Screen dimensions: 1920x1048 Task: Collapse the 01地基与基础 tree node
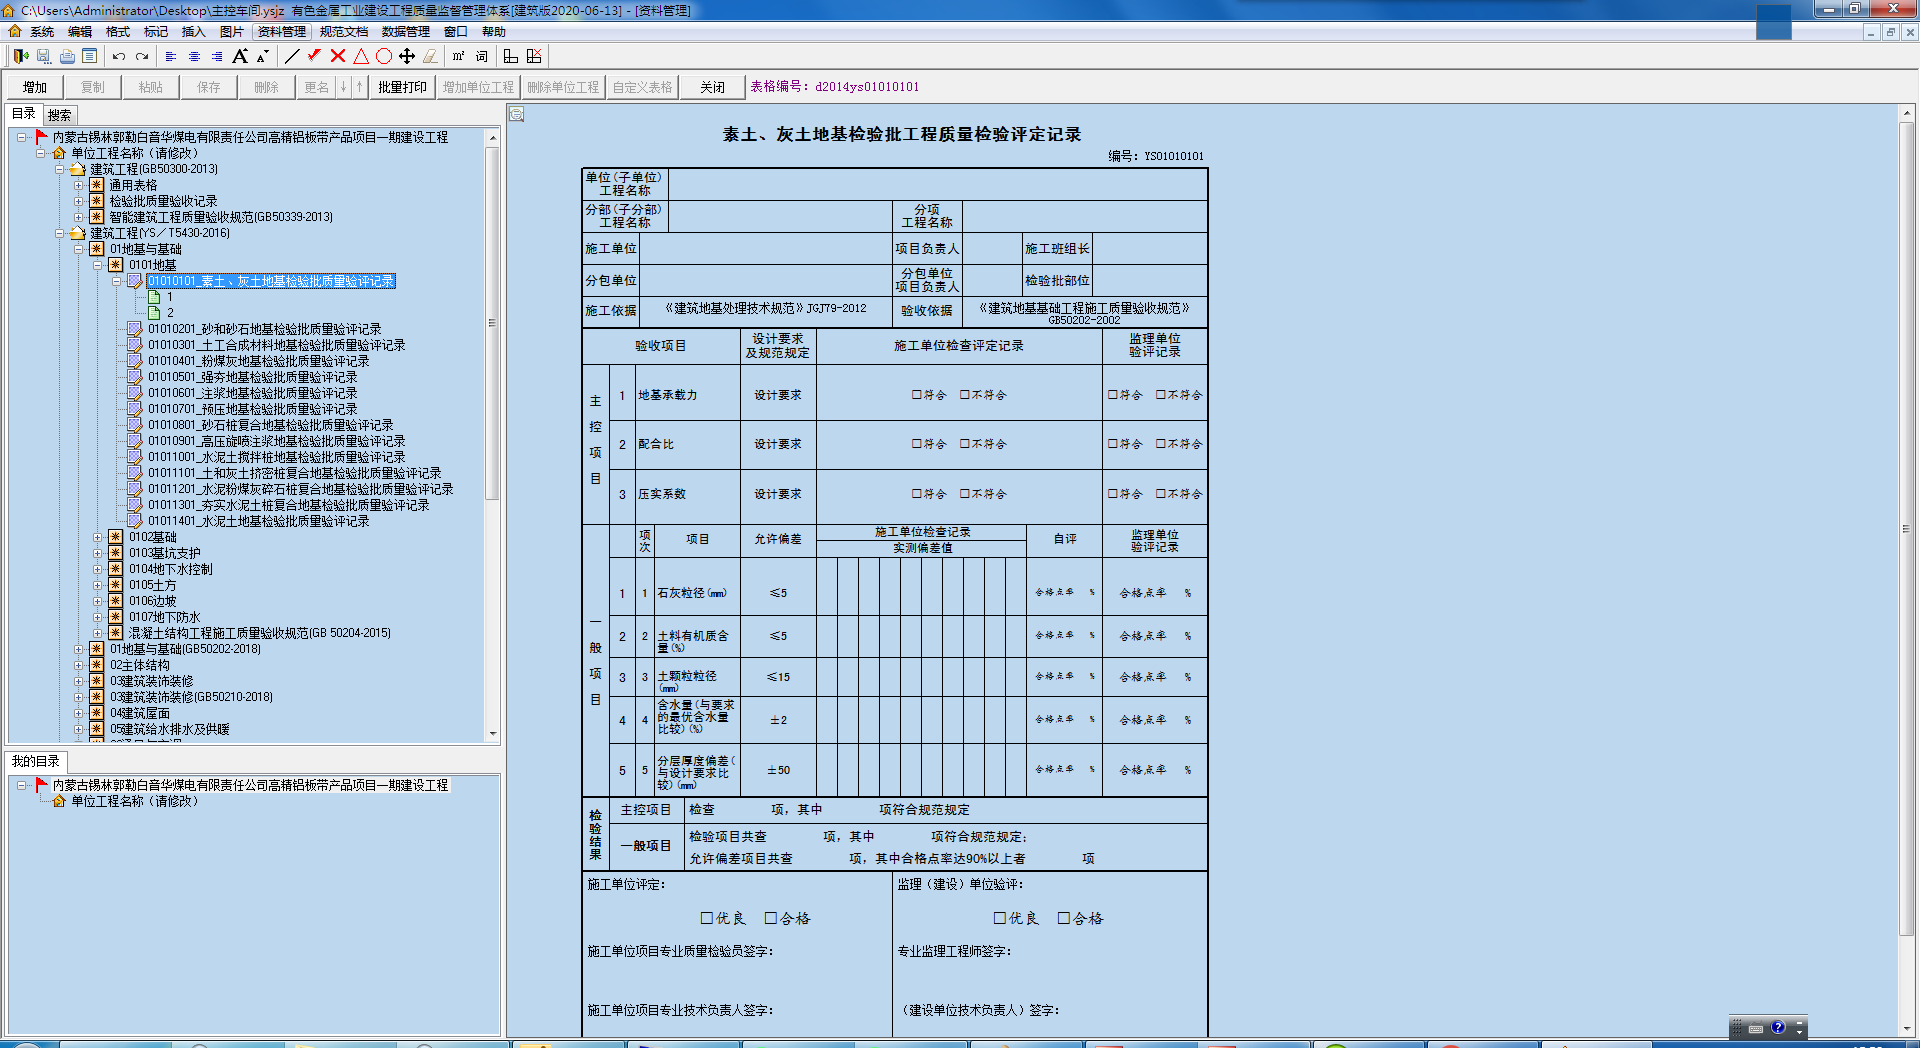click(x=79, y=249)
